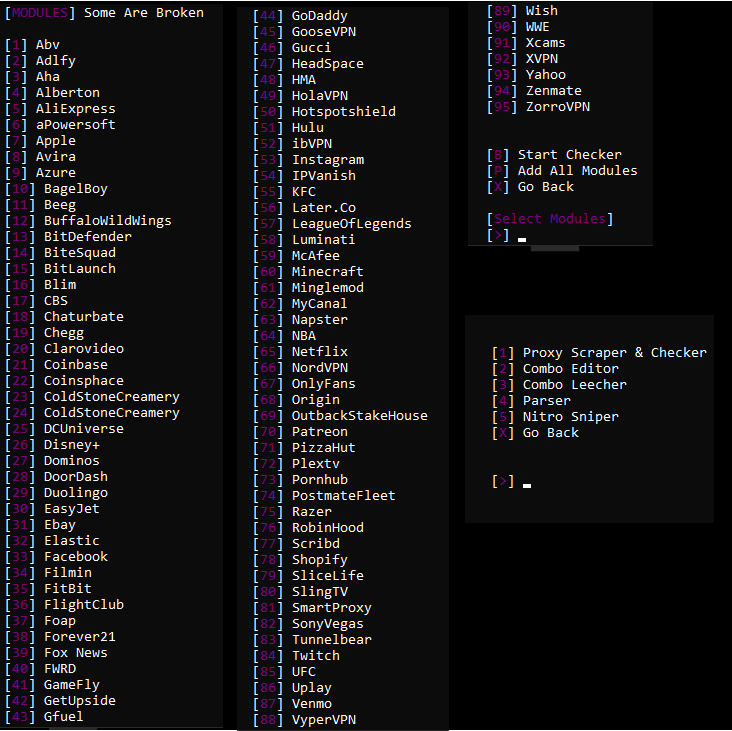
Task: Click the MODULES header label
Action: point(40,13)
